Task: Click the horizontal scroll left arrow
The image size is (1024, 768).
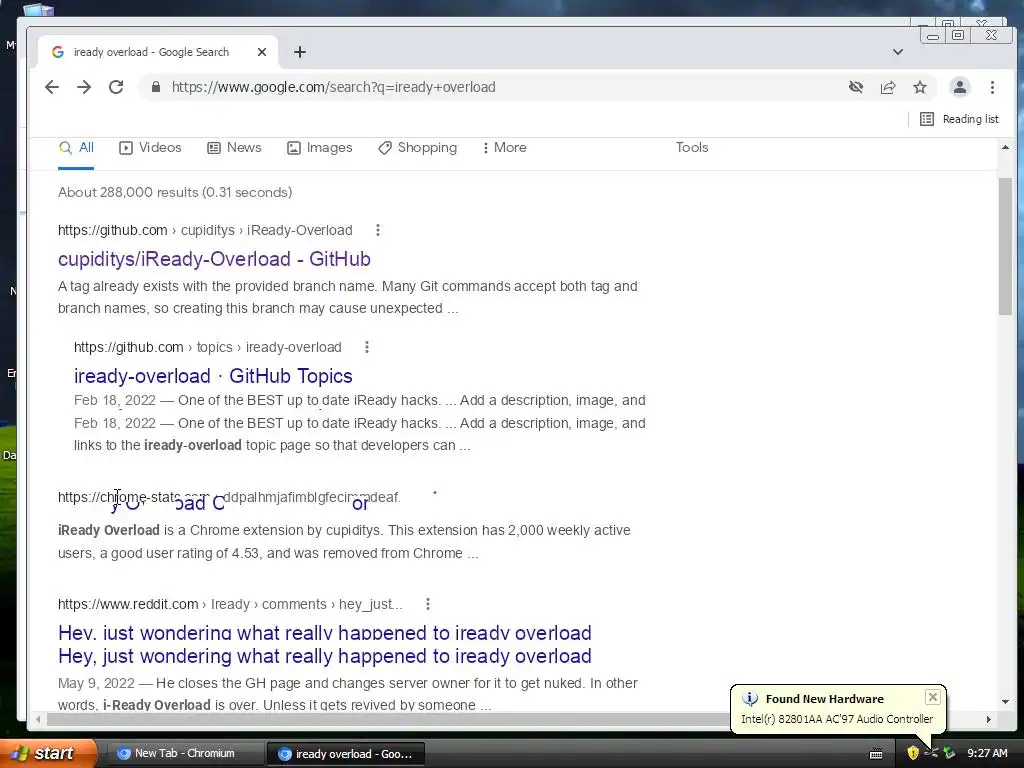Action: [x=38, y=719]
